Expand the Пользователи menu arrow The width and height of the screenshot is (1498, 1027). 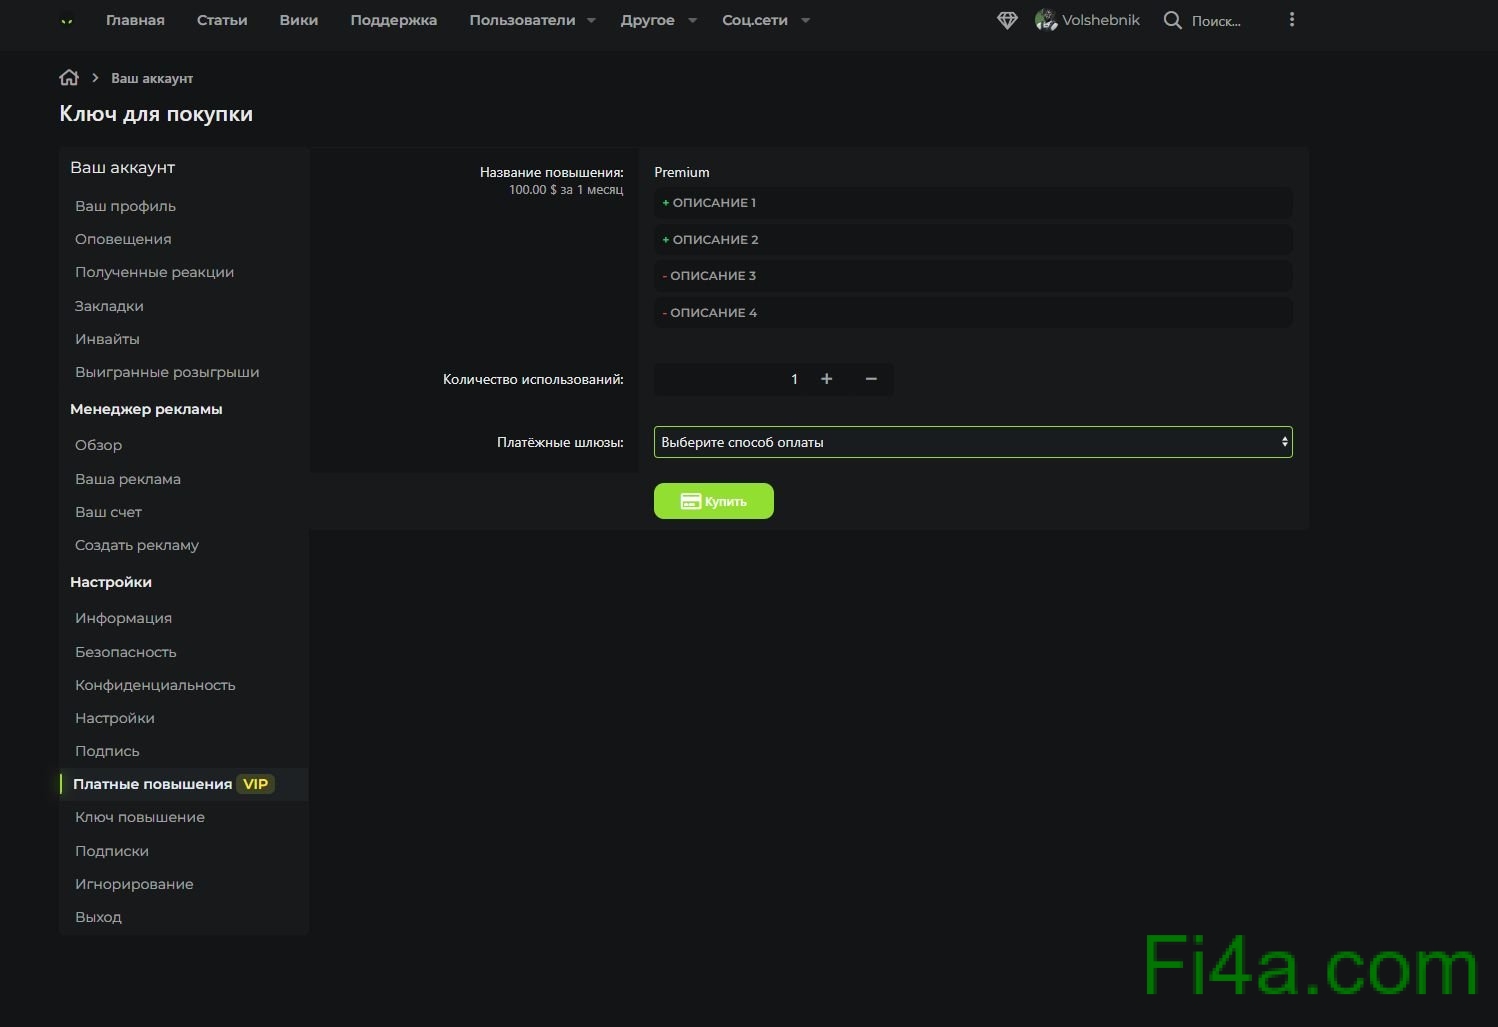tap(591, 20)
